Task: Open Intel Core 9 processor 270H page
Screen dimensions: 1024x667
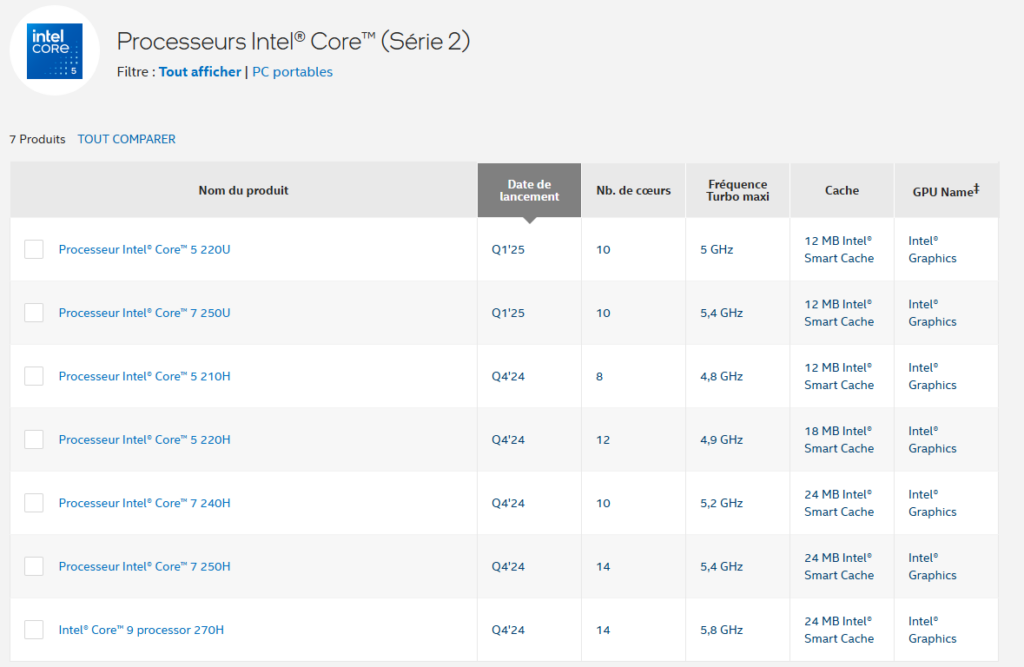Action: point(141,630)
